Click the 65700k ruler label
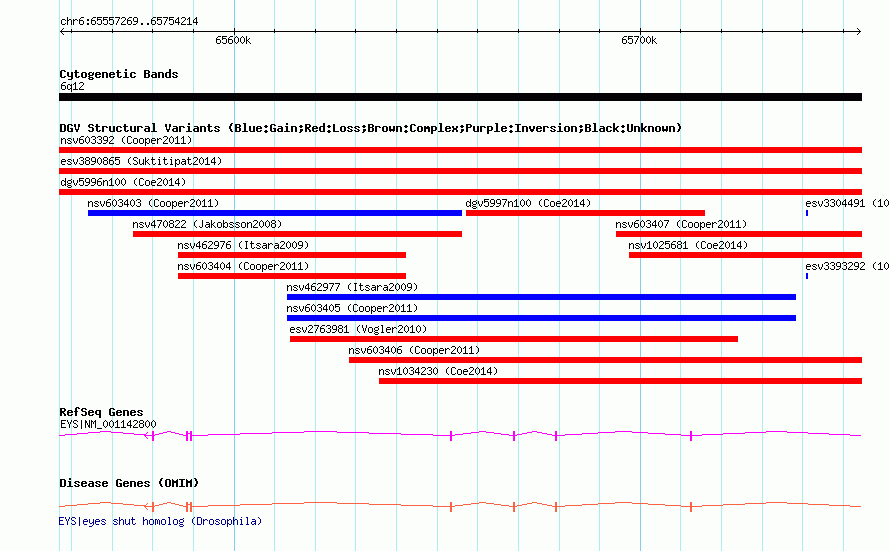 639,40
